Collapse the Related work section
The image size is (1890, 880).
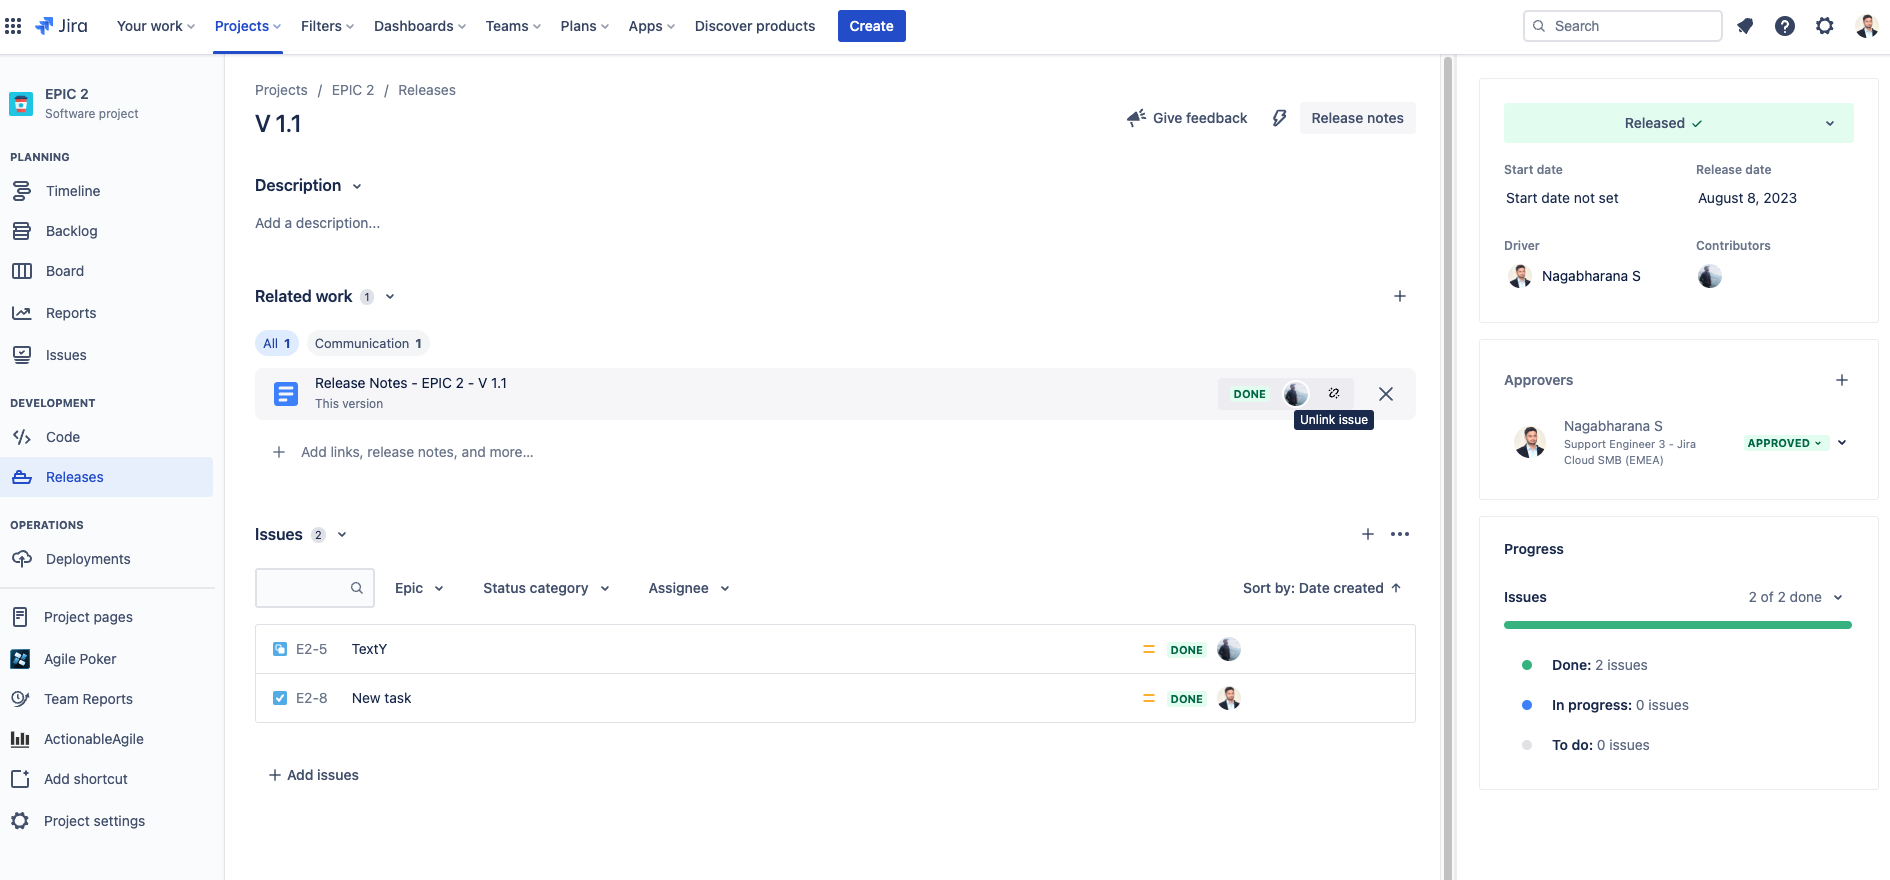pos(390,296)
